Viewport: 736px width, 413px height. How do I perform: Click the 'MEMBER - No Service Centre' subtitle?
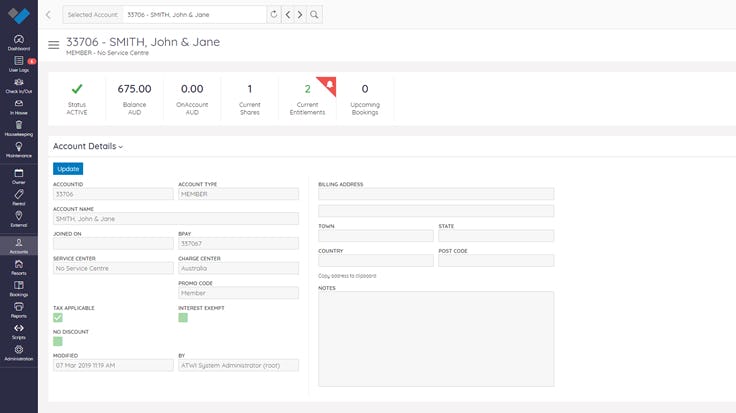click(x=107, y=53)
